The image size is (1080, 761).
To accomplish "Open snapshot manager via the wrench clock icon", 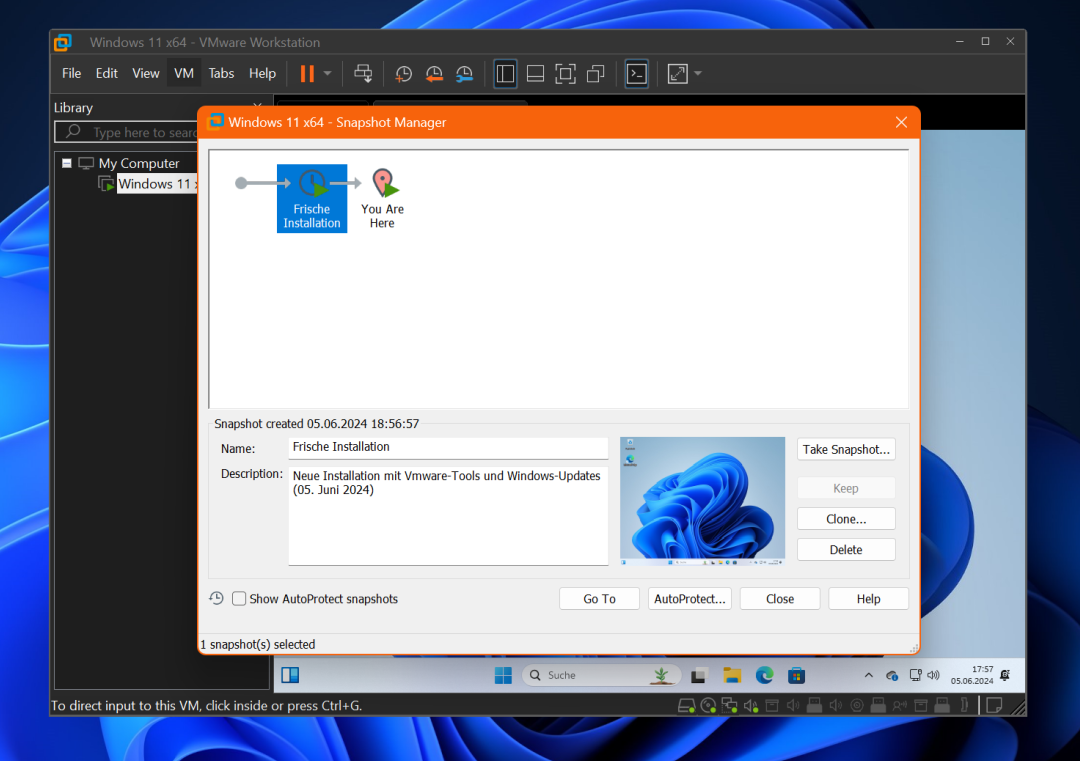I will pyautogui.click(x=465, y=74).
